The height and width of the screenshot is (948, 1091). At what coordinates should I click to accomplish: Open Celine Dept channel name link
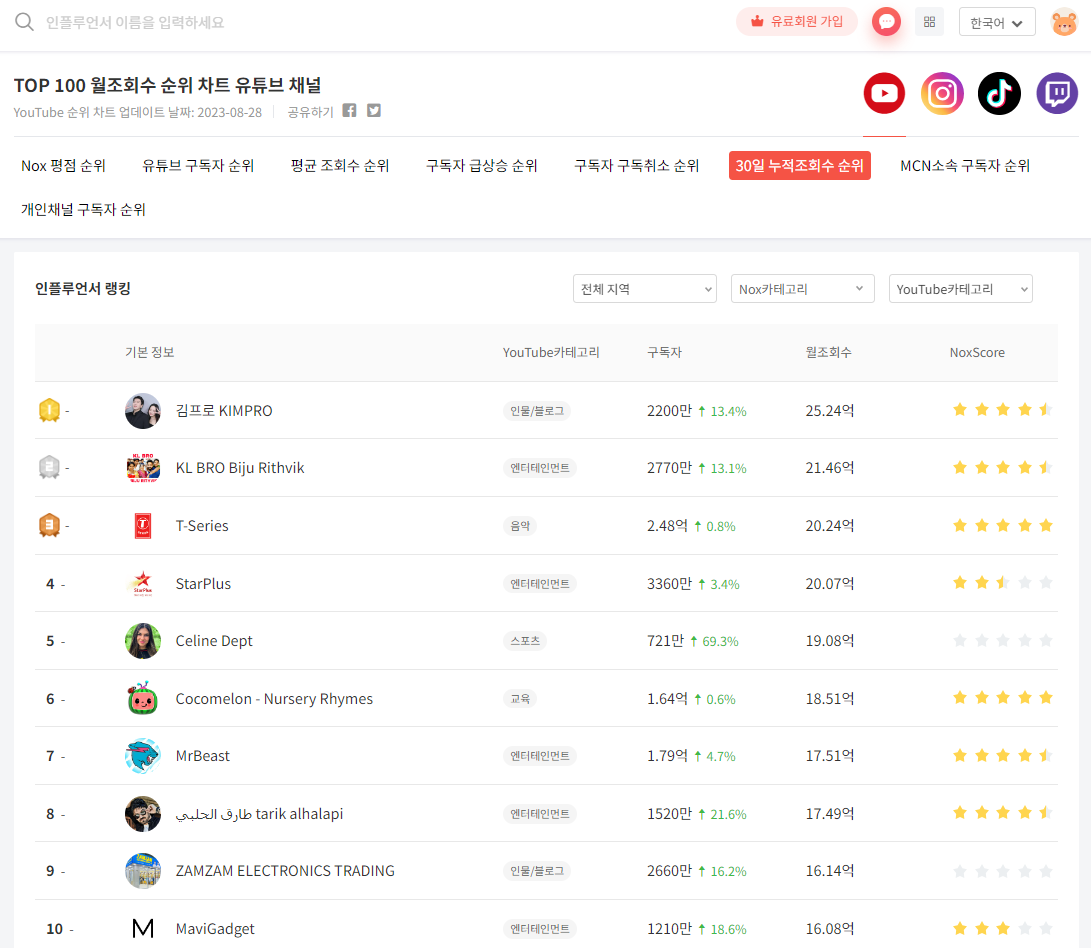click(x=214, y=641)
